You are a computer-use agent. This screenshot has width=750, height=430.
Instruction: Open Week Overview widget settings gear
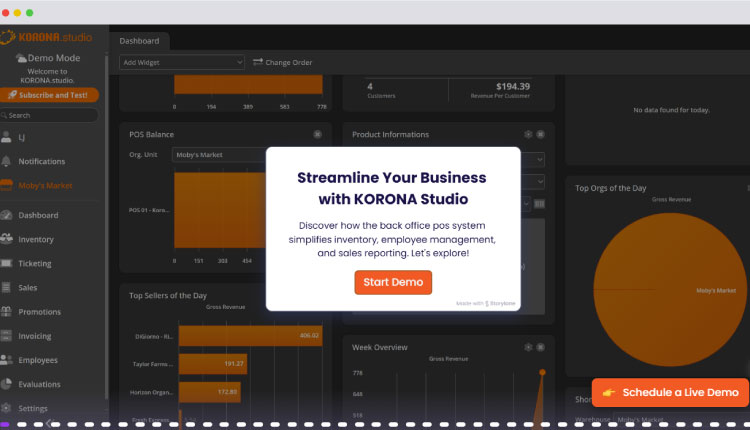click(x=528, y=347)
